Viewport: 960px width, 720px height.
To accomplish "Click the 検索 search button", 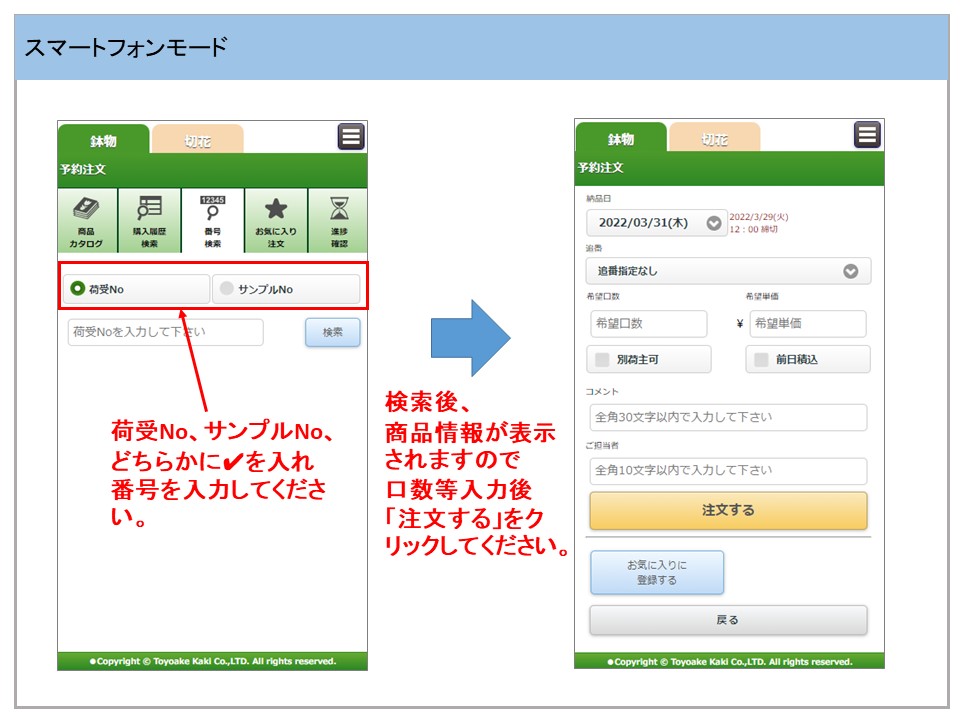I will click(332, 332).
